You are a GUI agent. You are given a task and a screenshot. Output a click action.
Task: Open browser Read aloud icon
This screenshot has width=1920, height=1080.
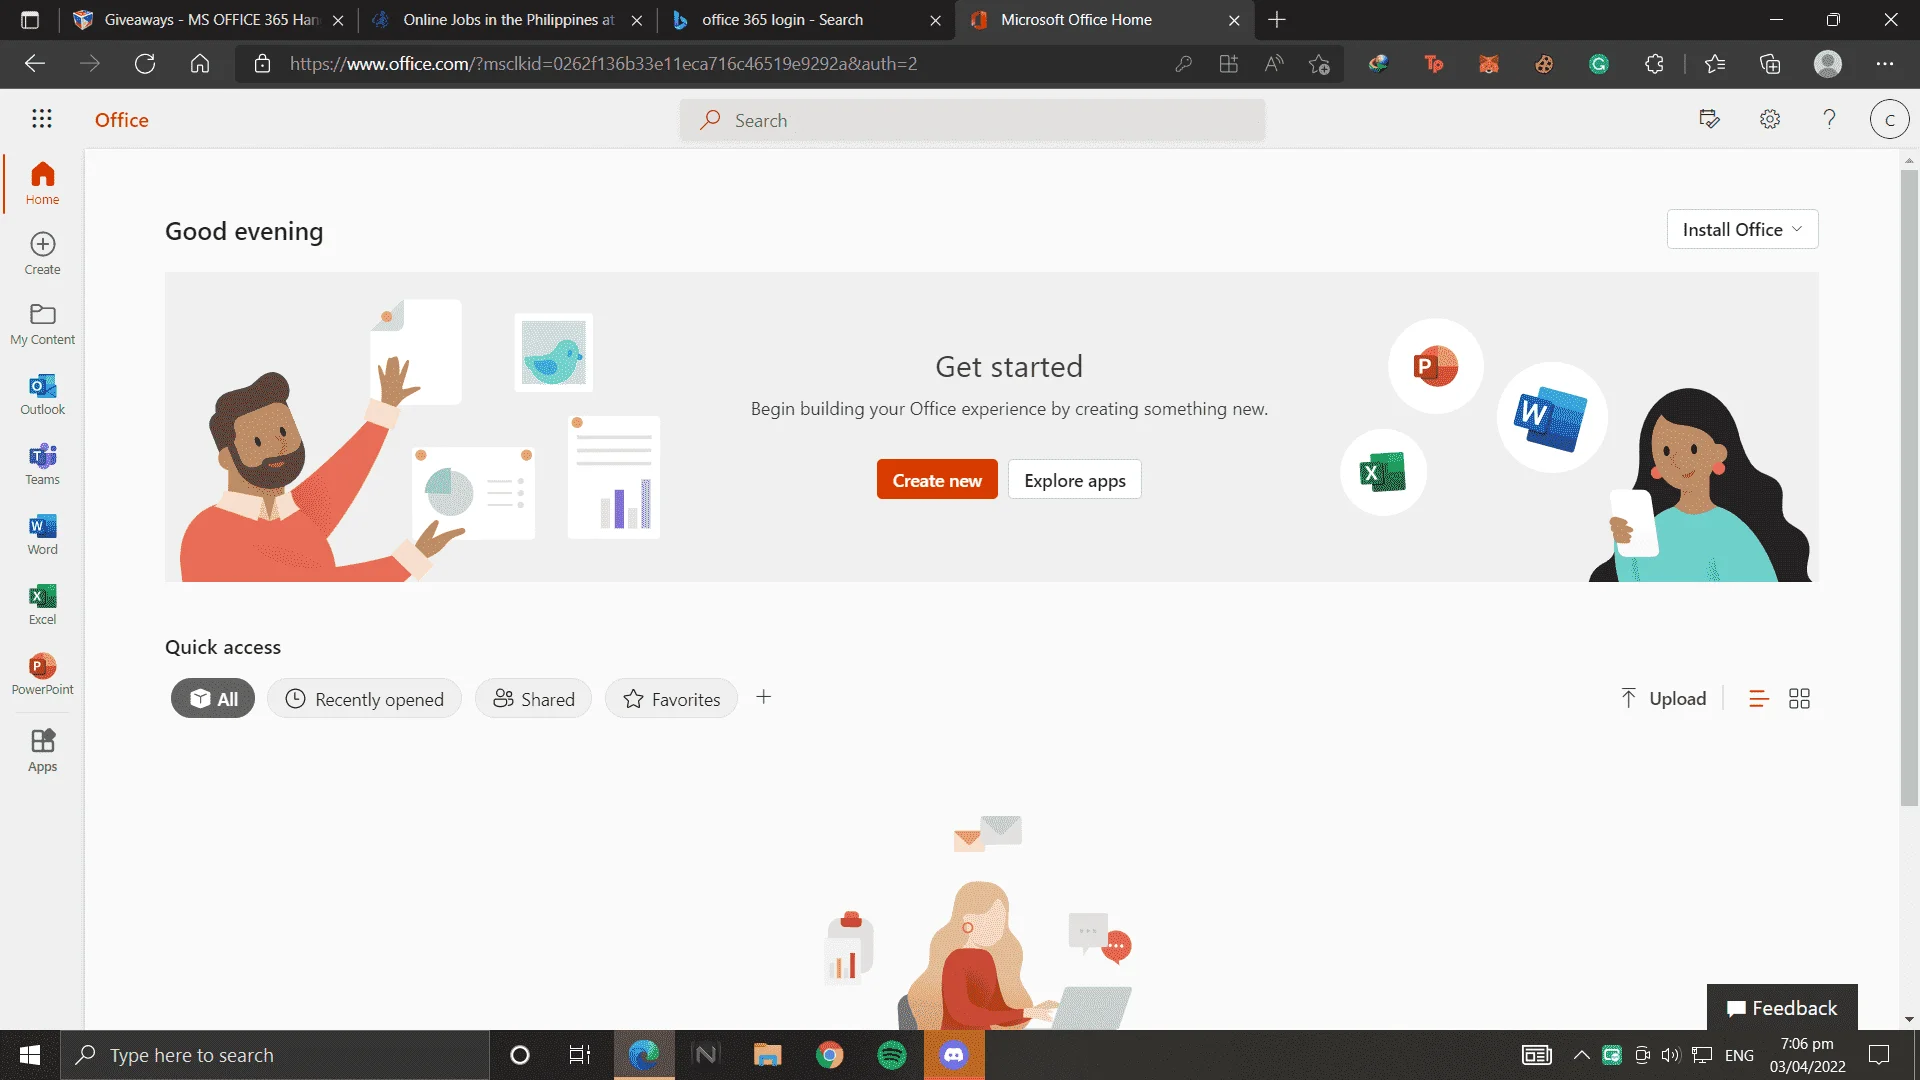pos(1273,64)
